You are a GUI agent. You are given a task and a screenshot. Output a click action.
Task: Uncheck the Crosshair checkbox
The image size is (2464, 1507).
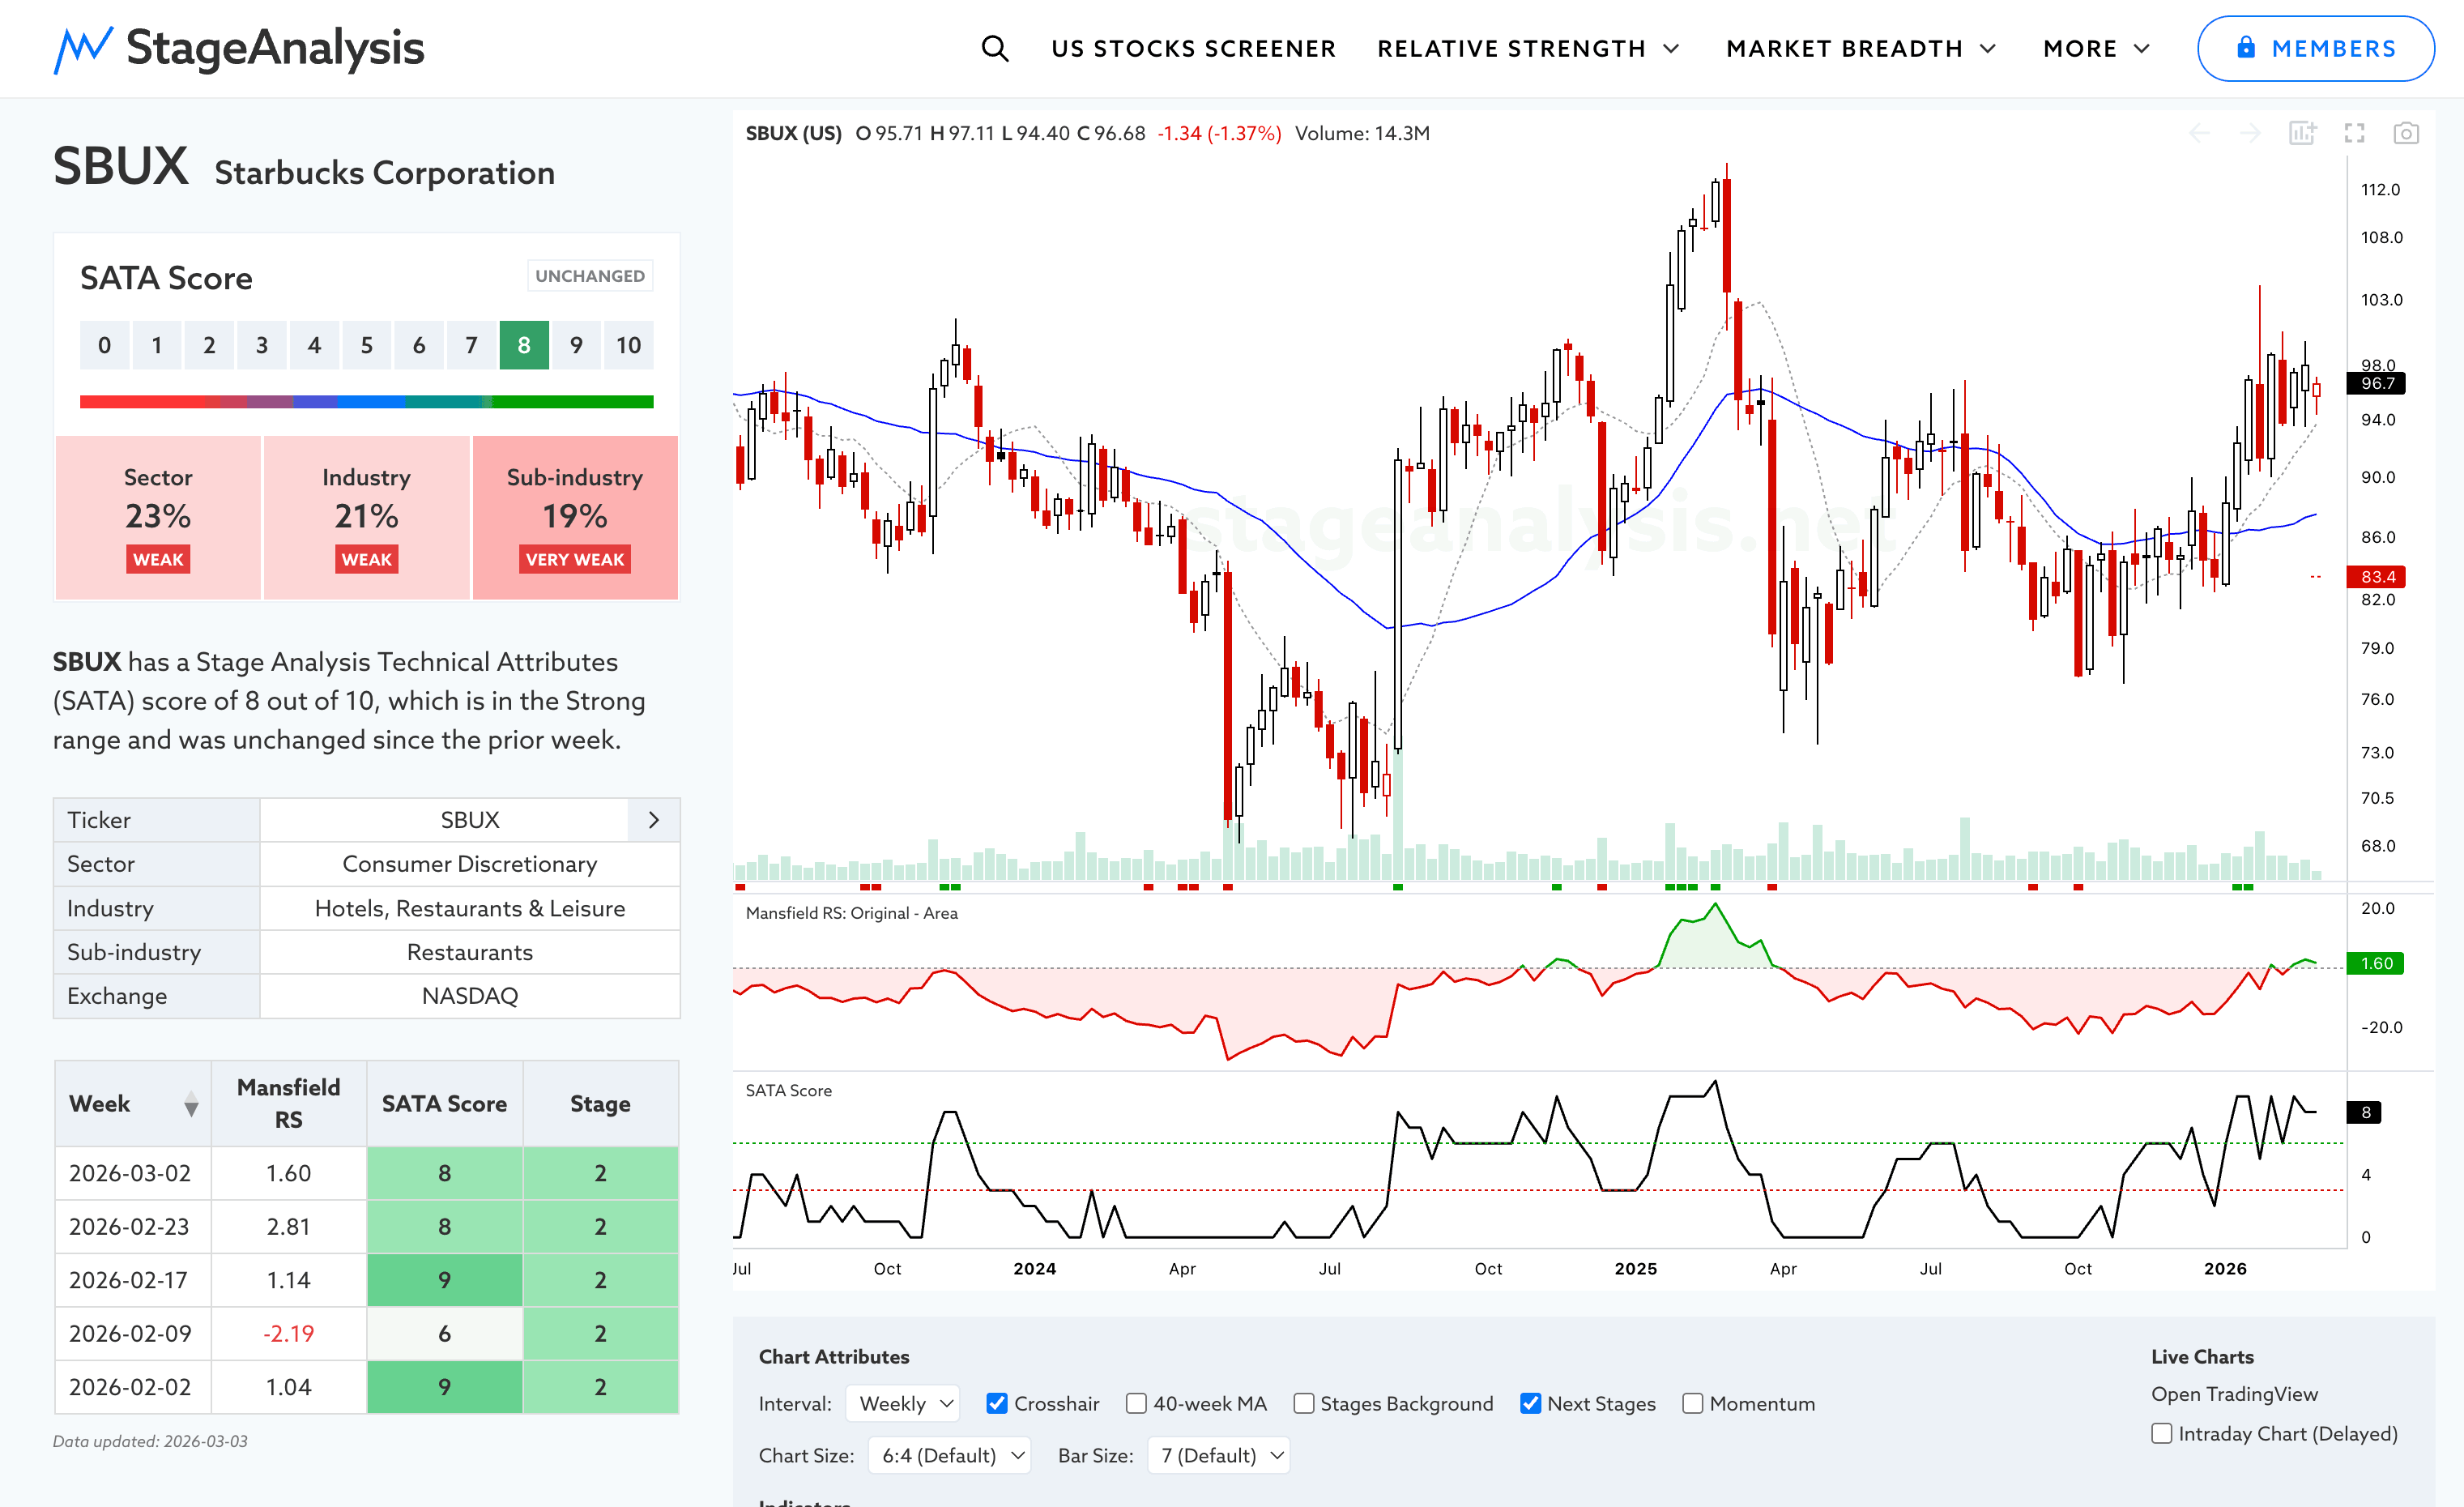pyautogui.click(x=997, y=1403)
